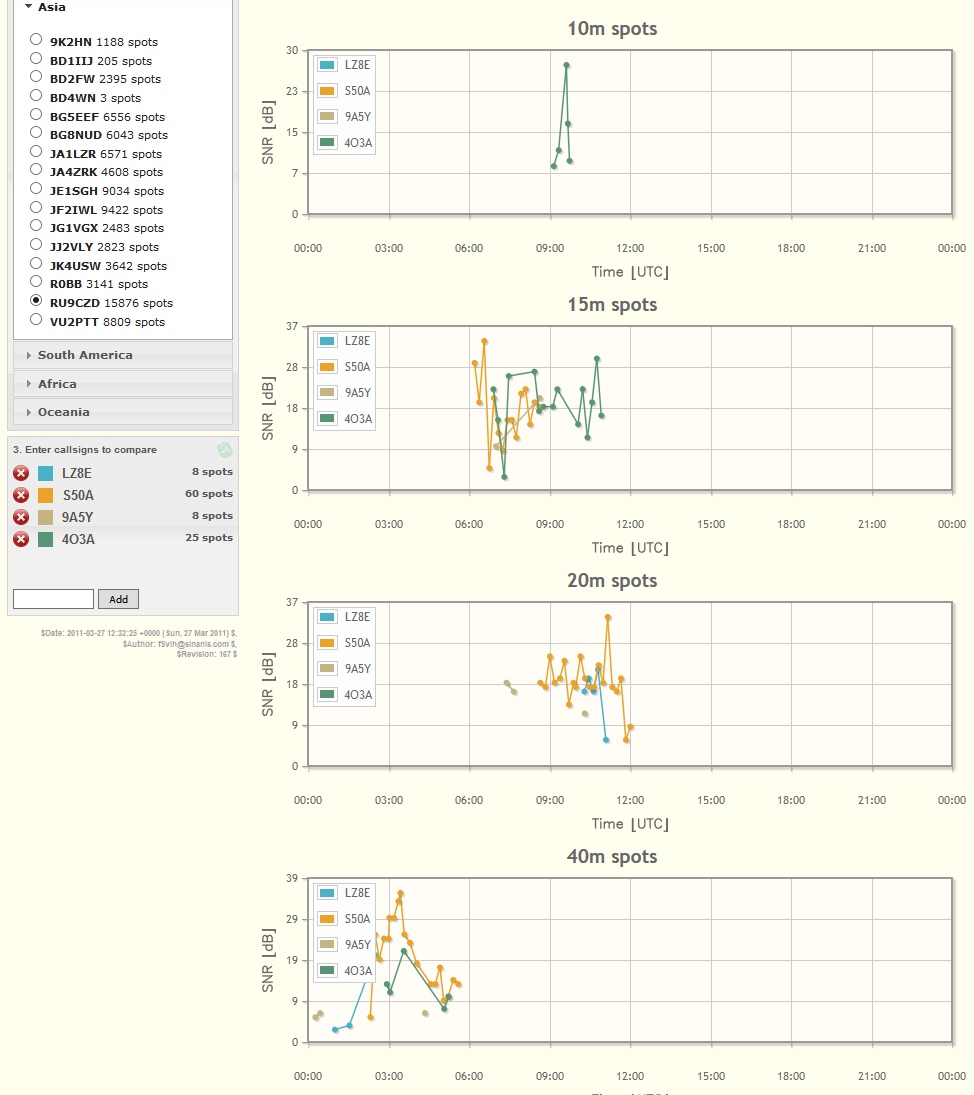This screenshot has height=1095, width=974.
Task: Click the S50A callsign label in compare list
Action: pos(78,495)
